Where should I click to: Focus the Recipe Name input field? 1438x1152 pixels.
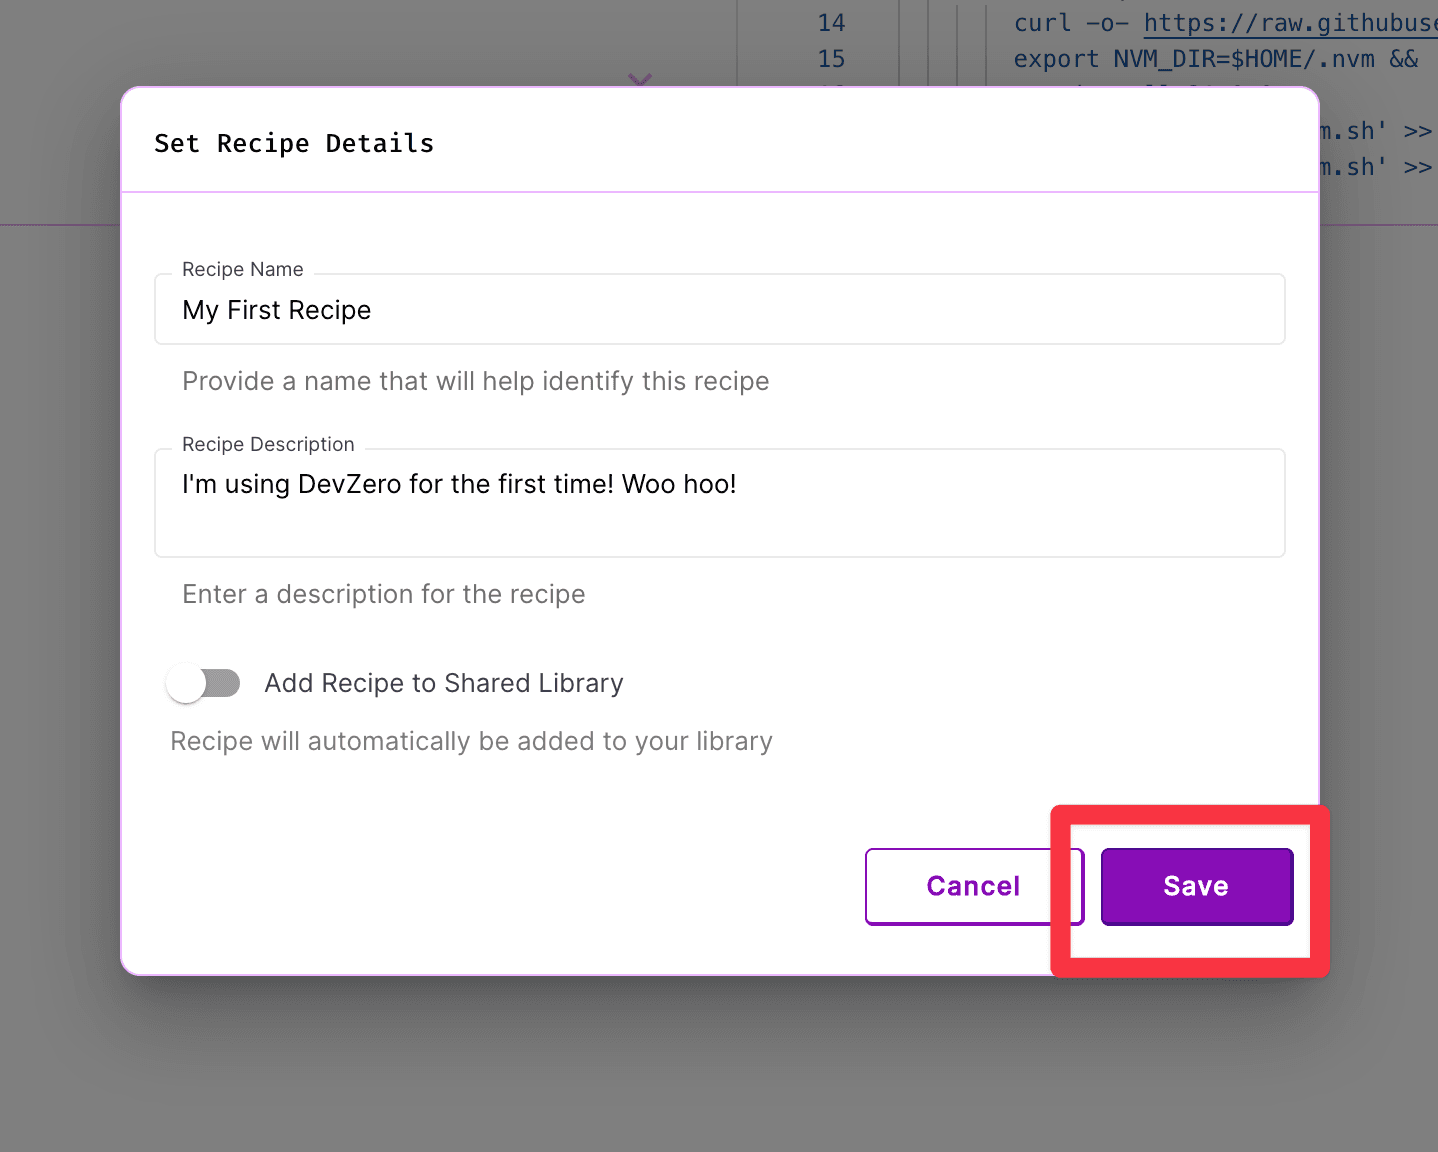pos(718,311)
